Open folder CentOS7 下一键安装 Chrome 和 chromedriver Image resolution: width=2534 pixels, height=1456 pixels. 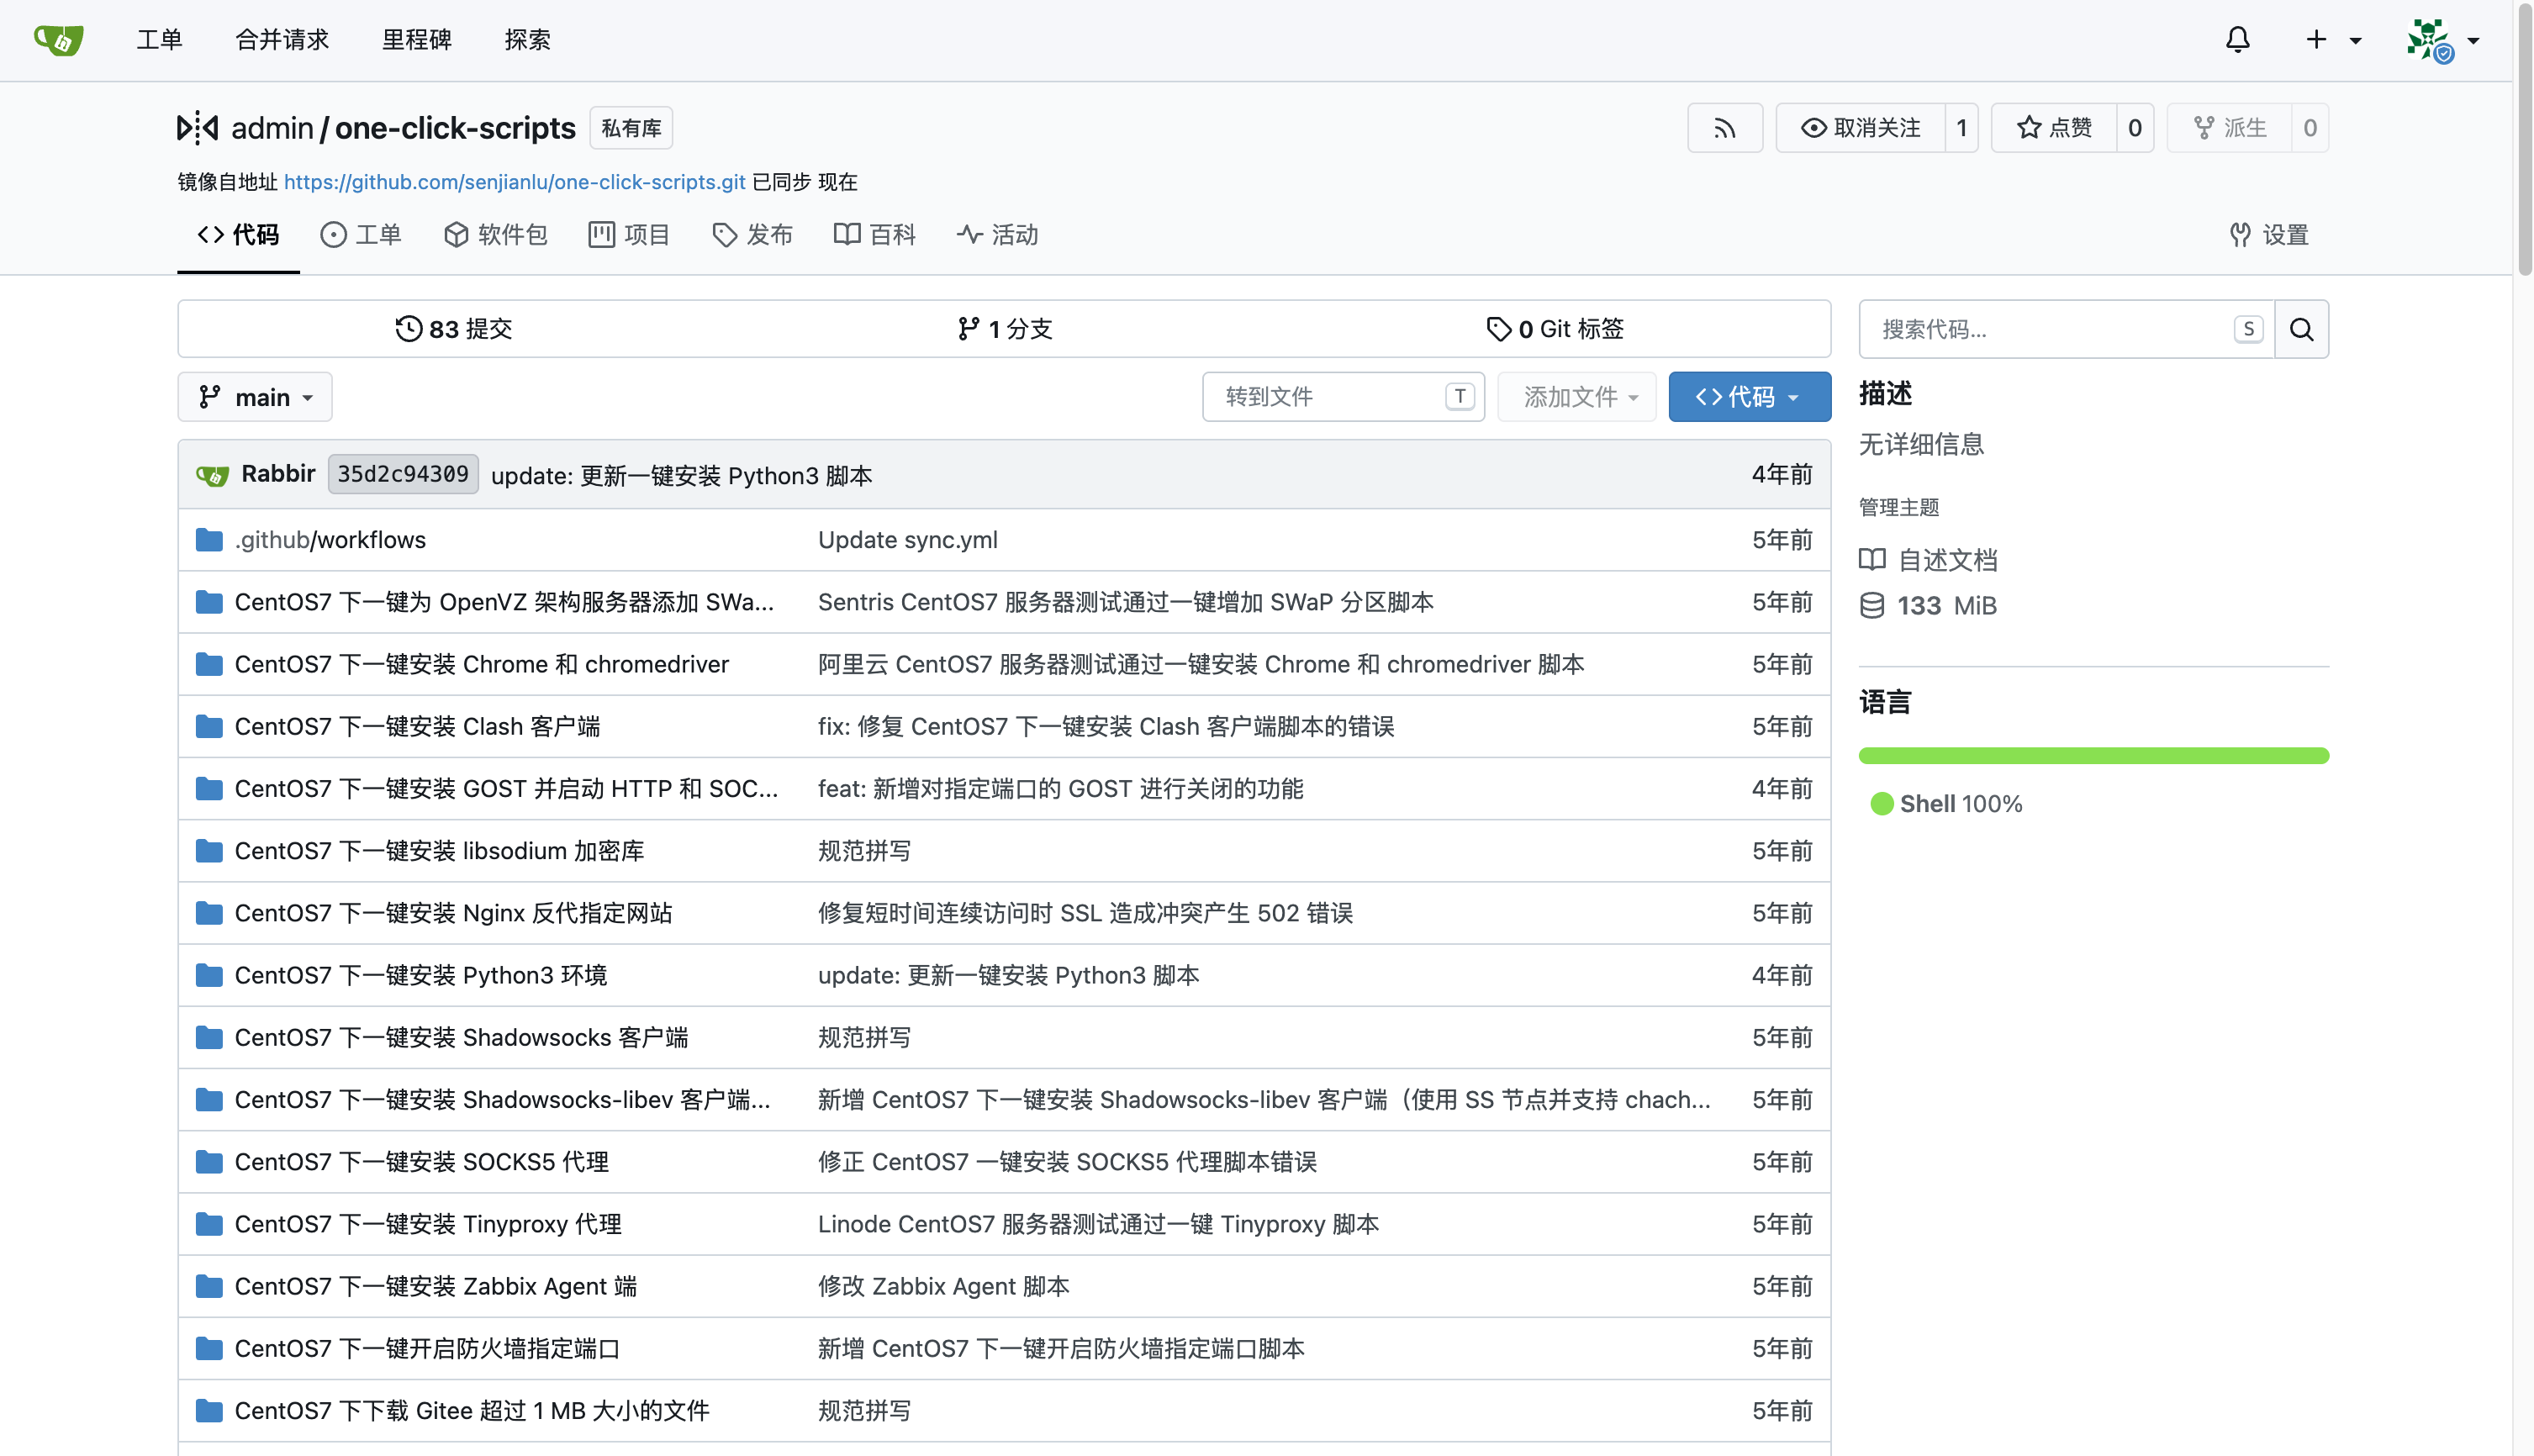(x=482, y=664)
